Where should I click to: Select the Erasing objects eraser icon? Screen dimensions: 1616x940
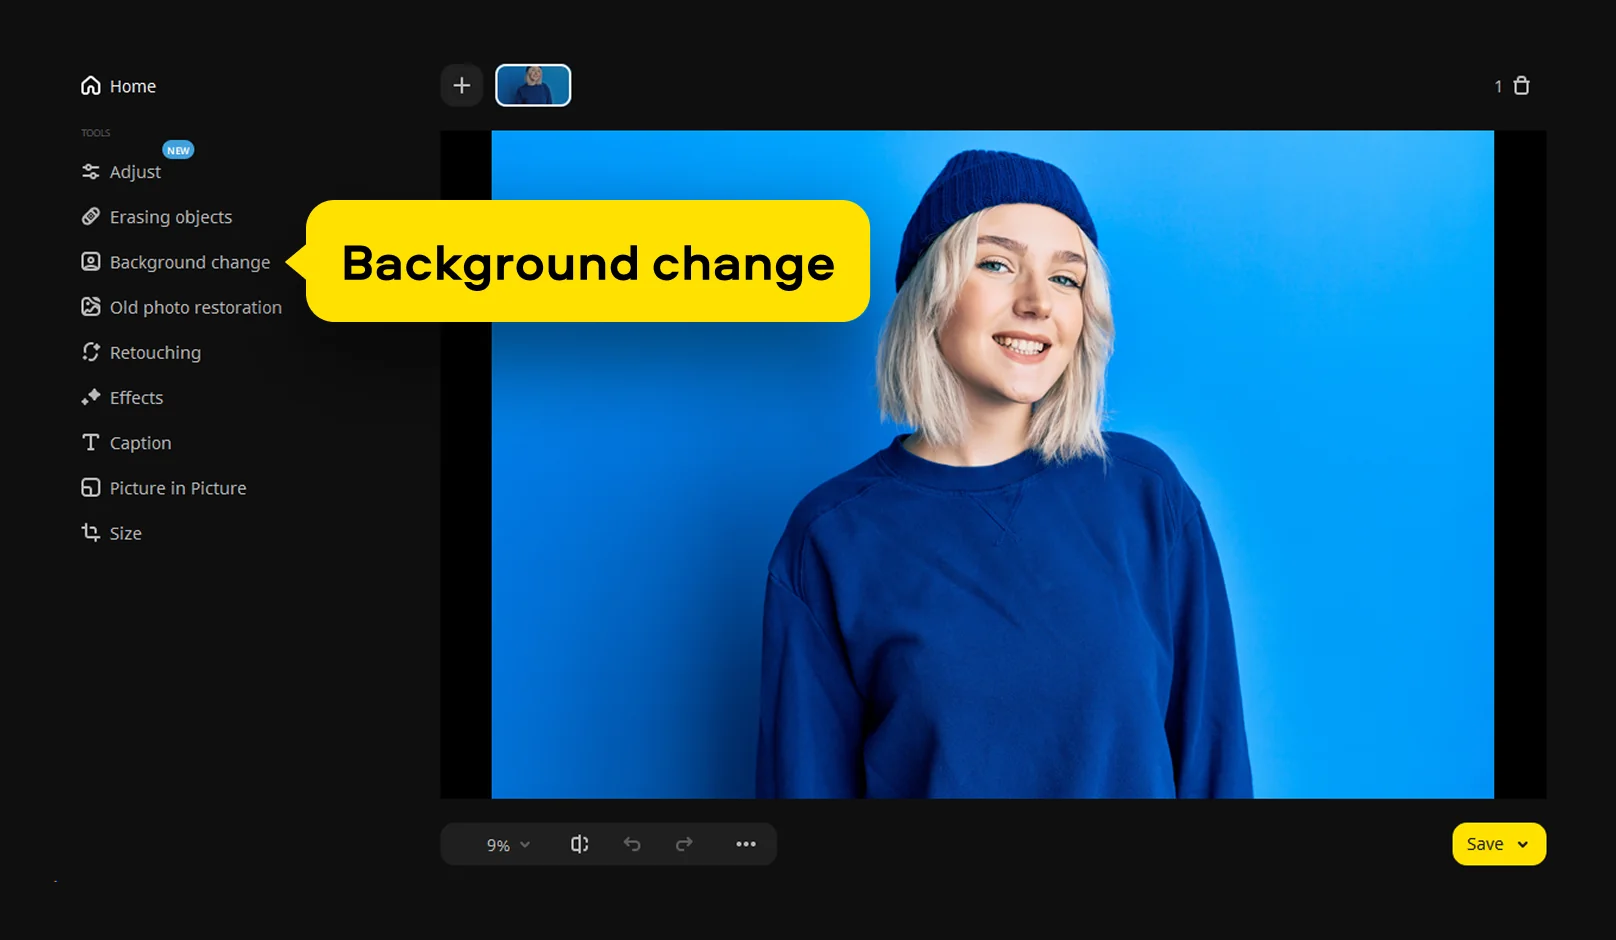tap(91, 217)
